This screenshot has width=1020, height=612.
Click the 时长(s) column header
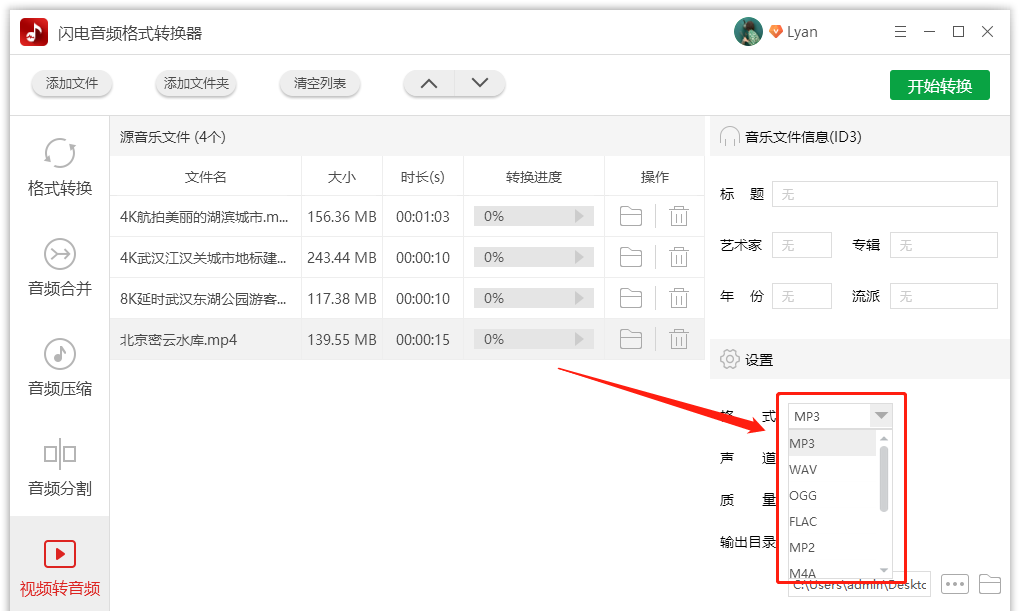[423, 177]
